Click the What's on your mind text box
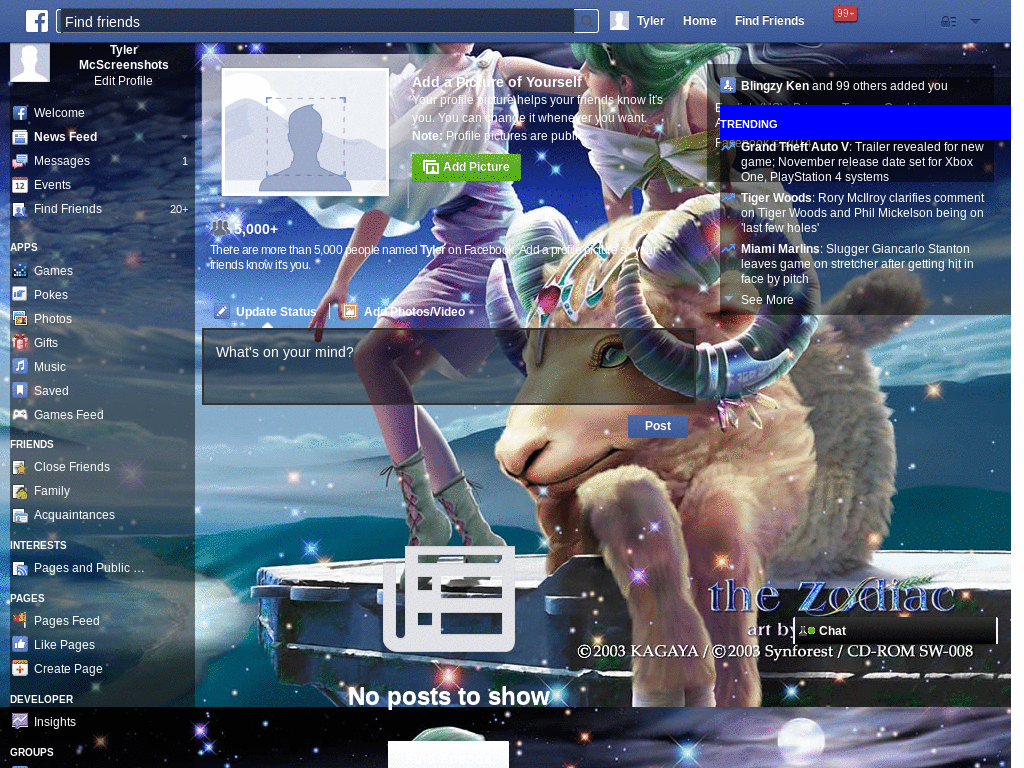 [448, 366]
